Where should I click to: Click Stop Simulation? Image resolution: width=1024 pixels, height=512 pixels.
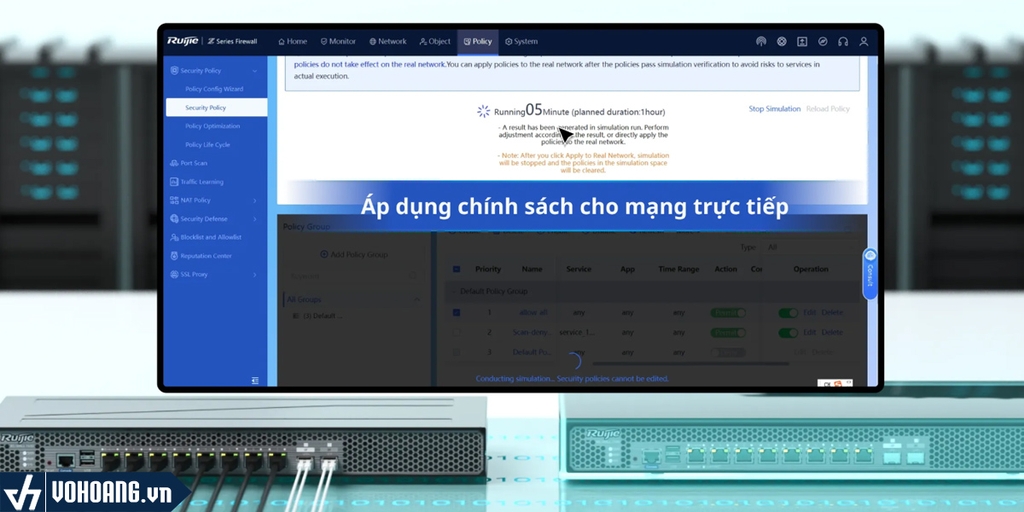tap(775, 109)
